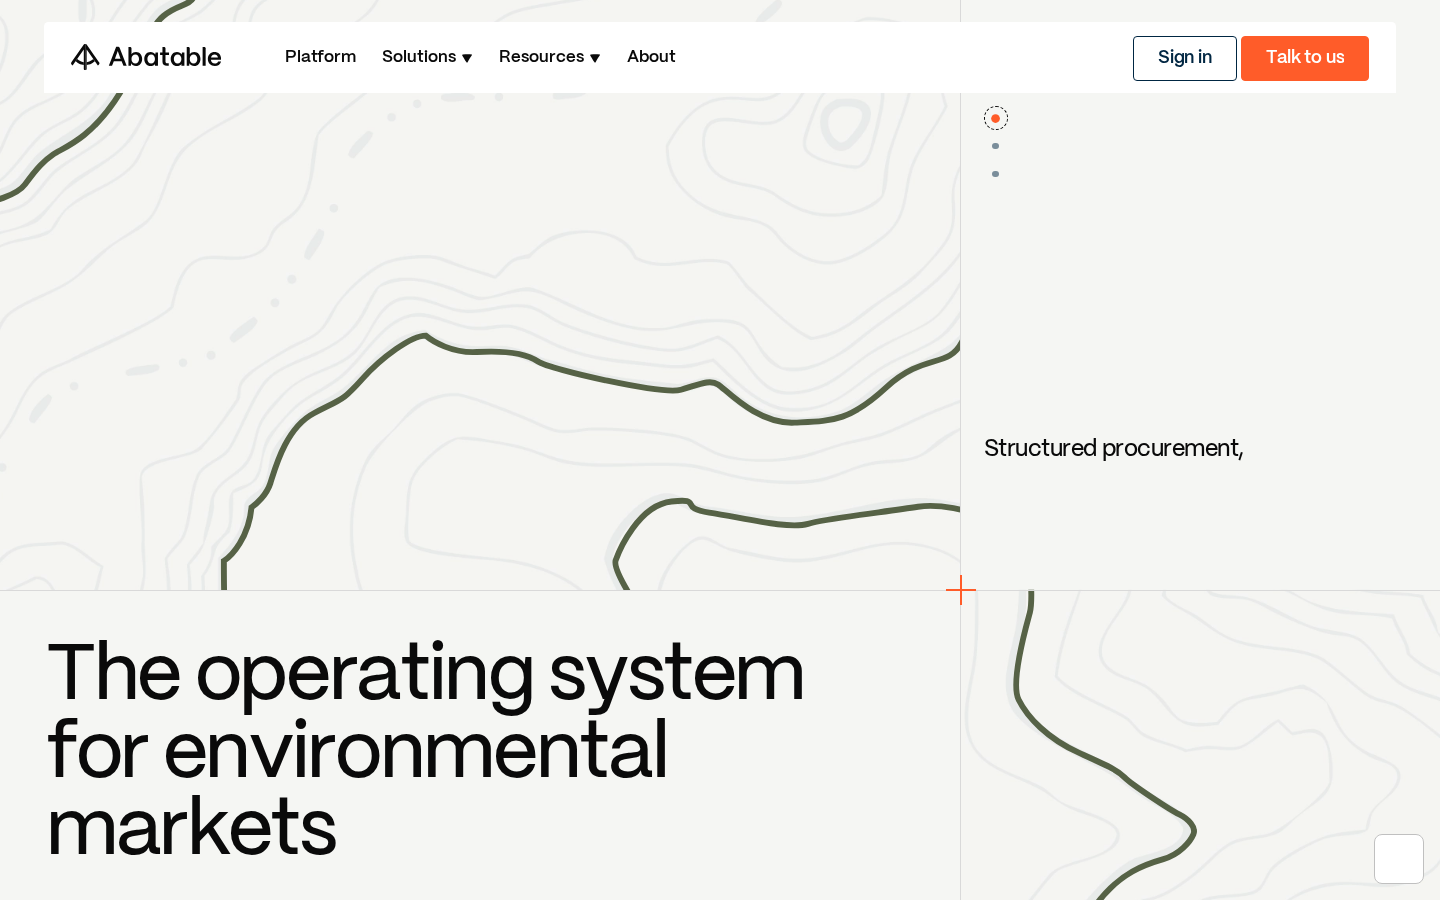The width and height of the screenshot is (1440, 900).
Task: Select the active orange slide indicator dot
Action: 995,118
